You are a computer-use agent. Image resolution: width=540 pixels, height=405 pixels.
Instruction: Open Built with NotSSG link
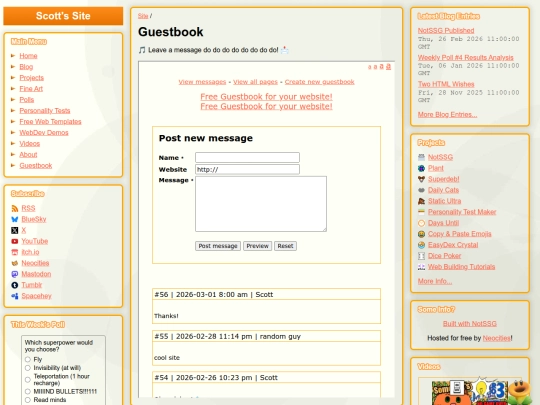pos(470,324)
